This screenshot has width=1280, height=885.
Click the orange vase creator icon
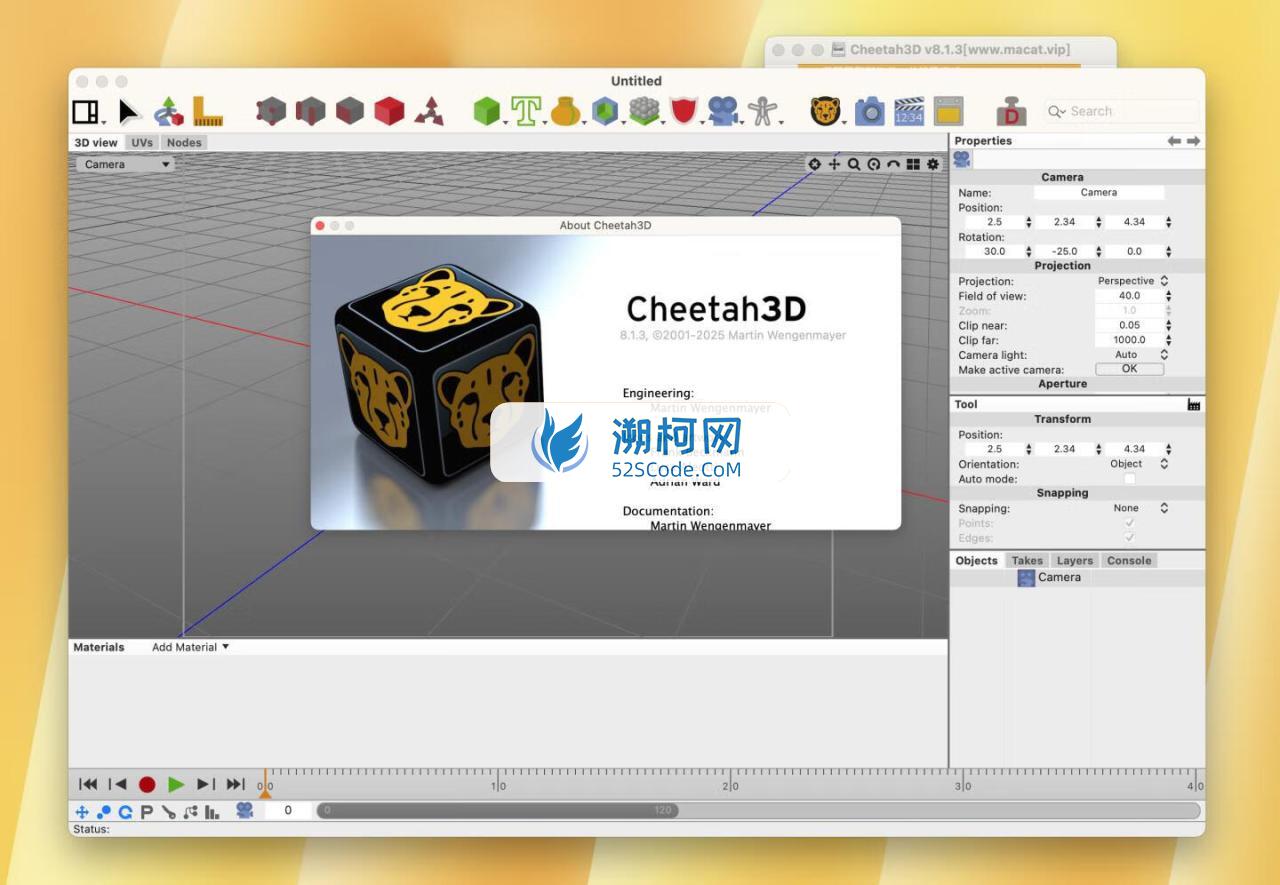coord(565,111)
